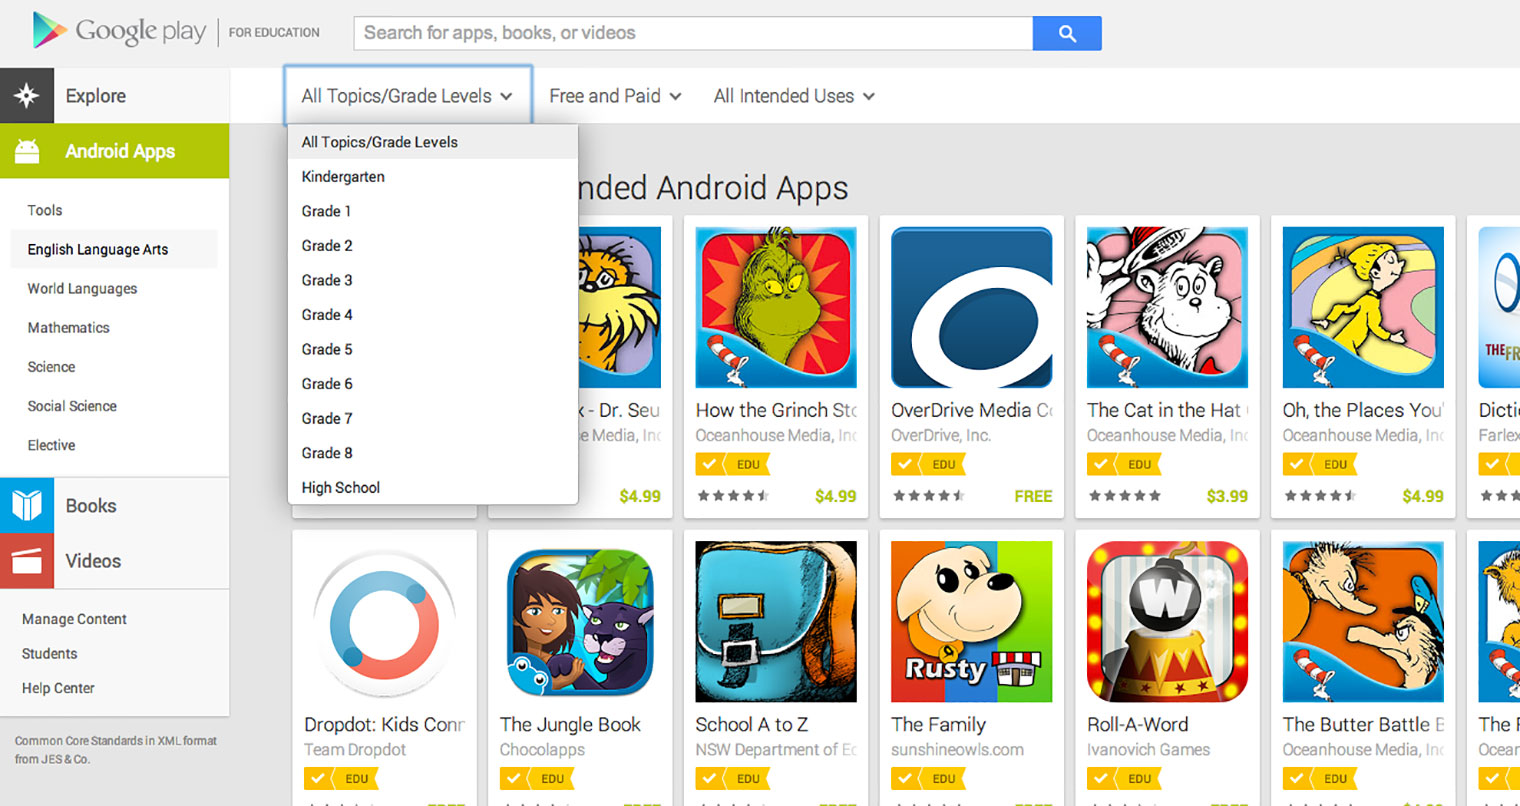The width and height of the screenshot is (1520, 806).
Task: Open the Videos clapperboard icon
Action: (27, 561)
